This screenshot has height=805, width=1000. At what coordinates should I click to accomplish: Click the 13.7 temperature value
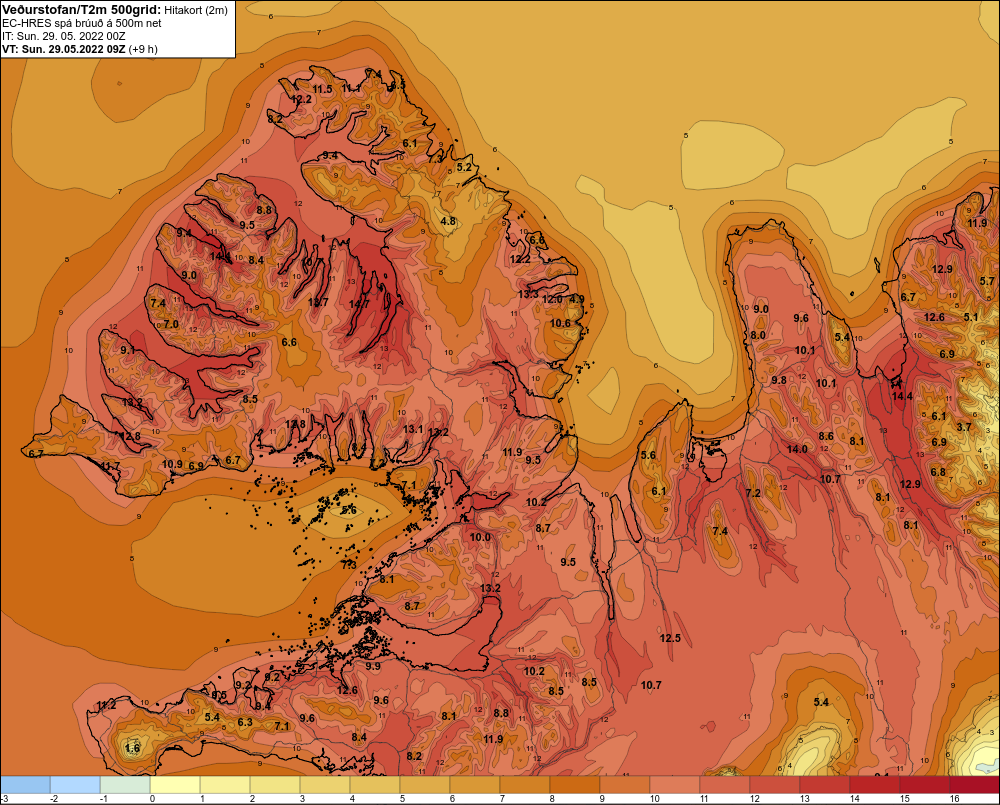[318, 302]
